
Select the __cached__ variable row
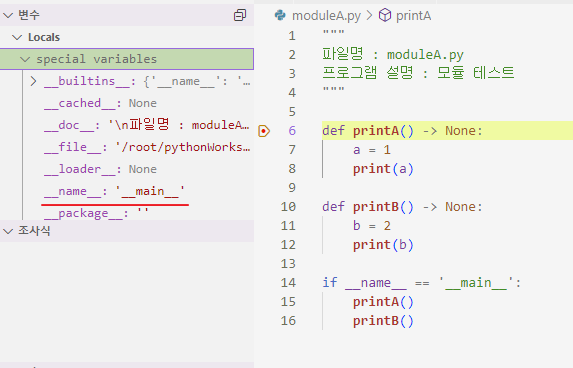pos(127,103)
